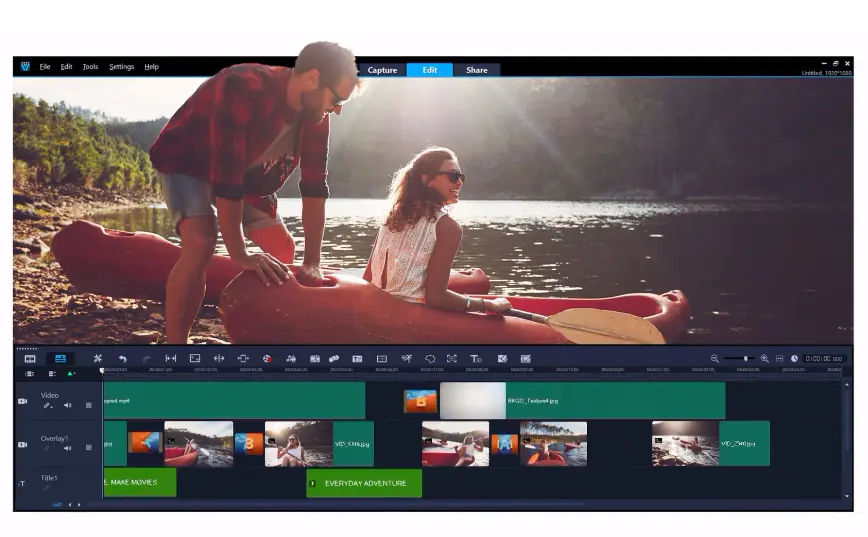Mute the Overlay1 track audio

point(68,448)
